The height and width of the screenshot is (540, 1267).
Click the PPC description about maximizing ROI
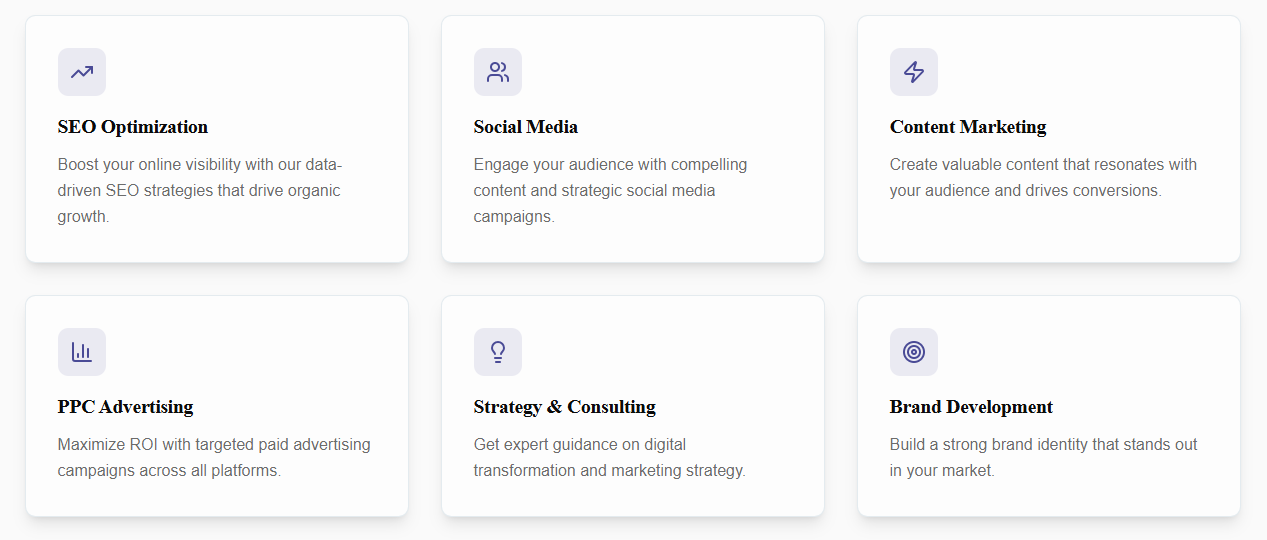coord(214,457)
